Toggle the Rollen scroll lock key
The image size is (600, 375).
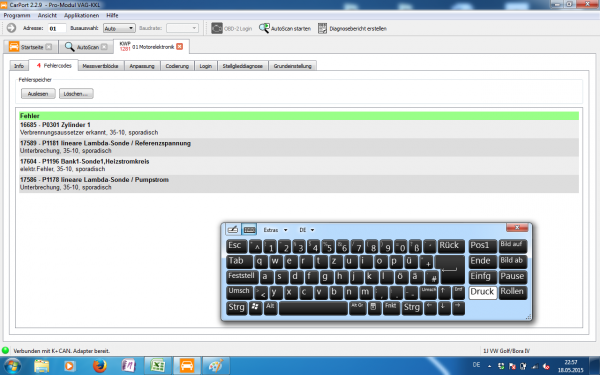pyautogui.click(x=512, y=292)
